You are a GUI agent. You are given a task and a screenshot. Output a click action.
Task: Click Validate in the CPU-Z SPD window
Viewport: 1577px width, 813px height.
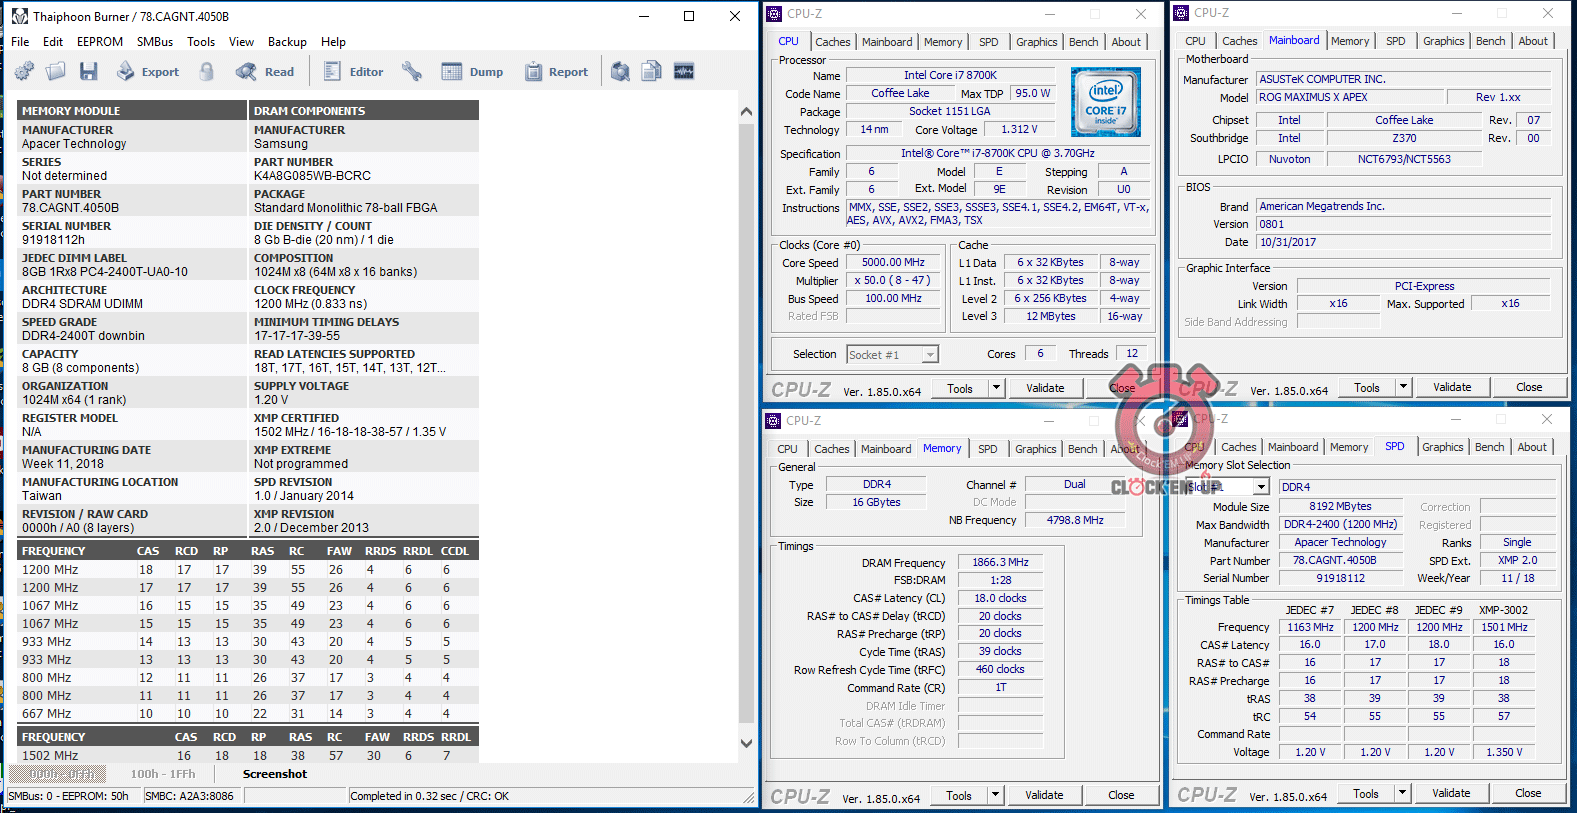click(x=1451, y=793)
